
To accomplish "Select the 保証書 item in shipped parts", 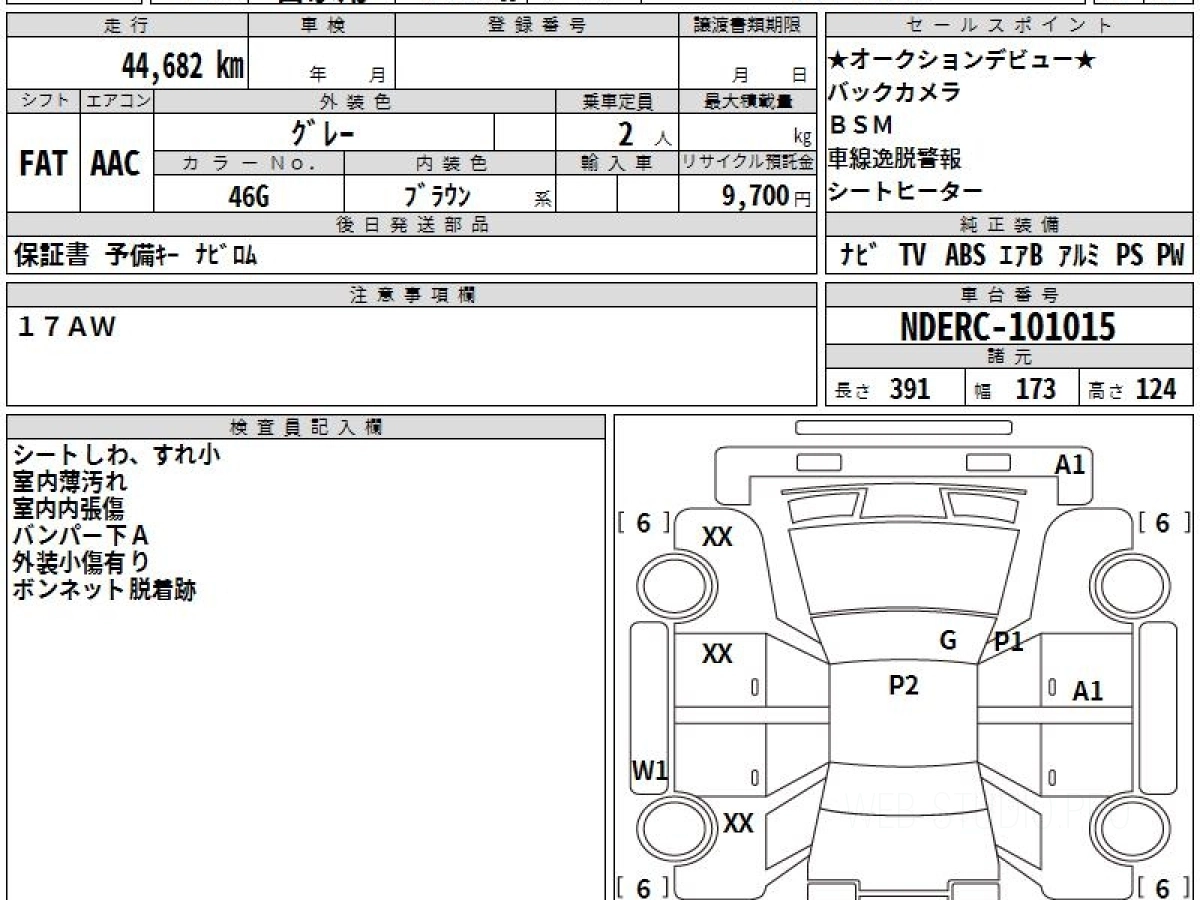I will [x=52, y=255].
